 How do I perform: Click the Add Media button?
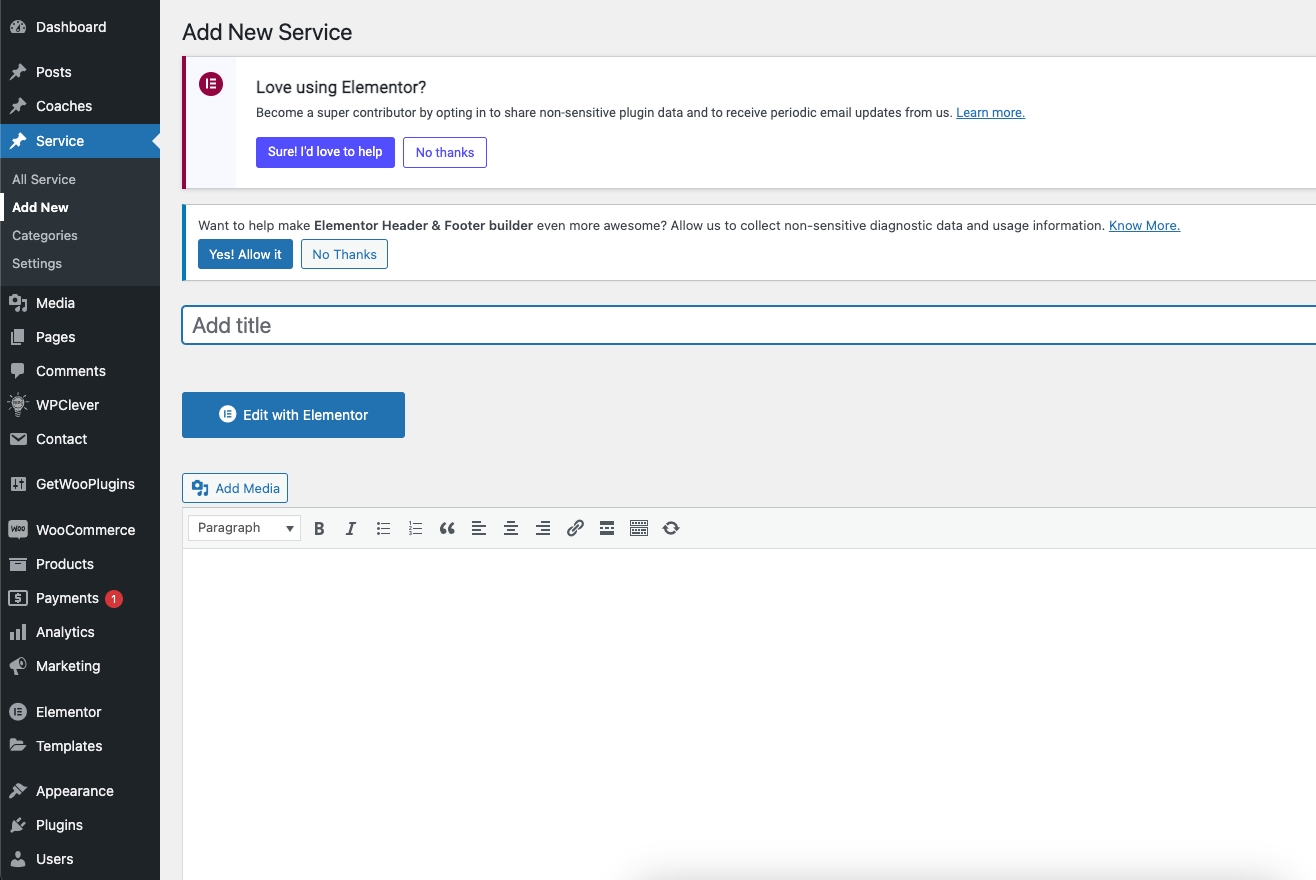235,488
